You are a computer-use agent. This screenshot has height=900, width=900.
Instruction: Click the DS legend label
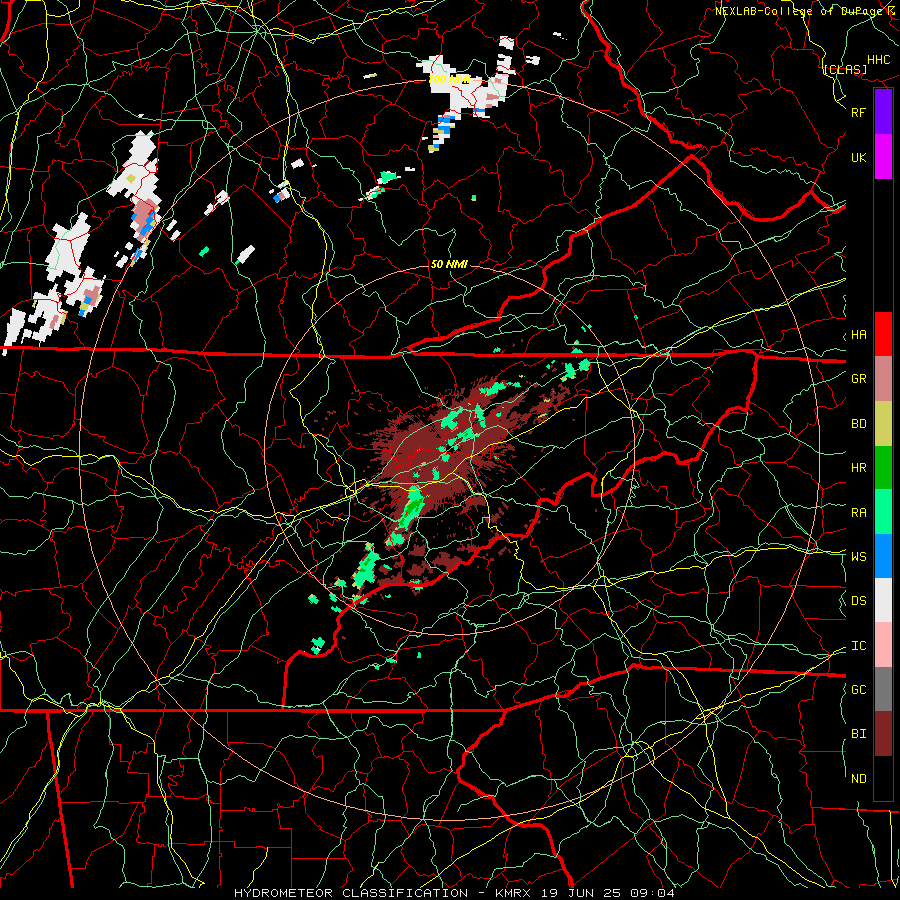click(x=859, y=601)
